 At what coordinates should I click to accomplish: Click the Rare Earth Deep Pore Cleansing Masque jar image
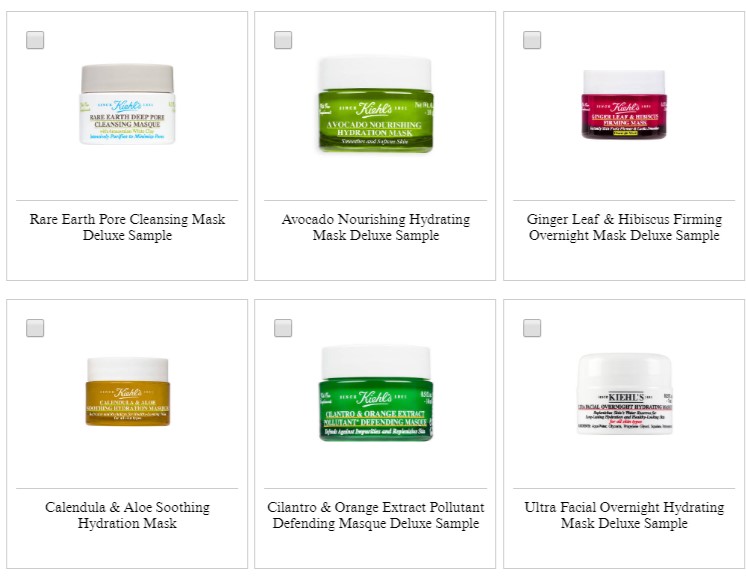(x=127, y=104)
